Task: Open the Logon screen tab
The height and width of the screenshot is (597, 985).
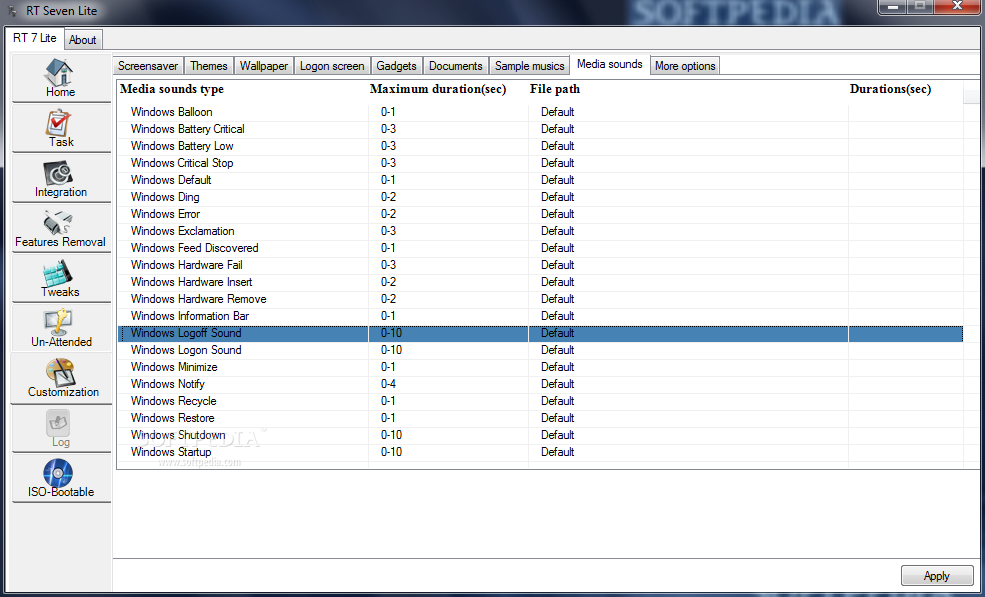Action: coord(332,65)
